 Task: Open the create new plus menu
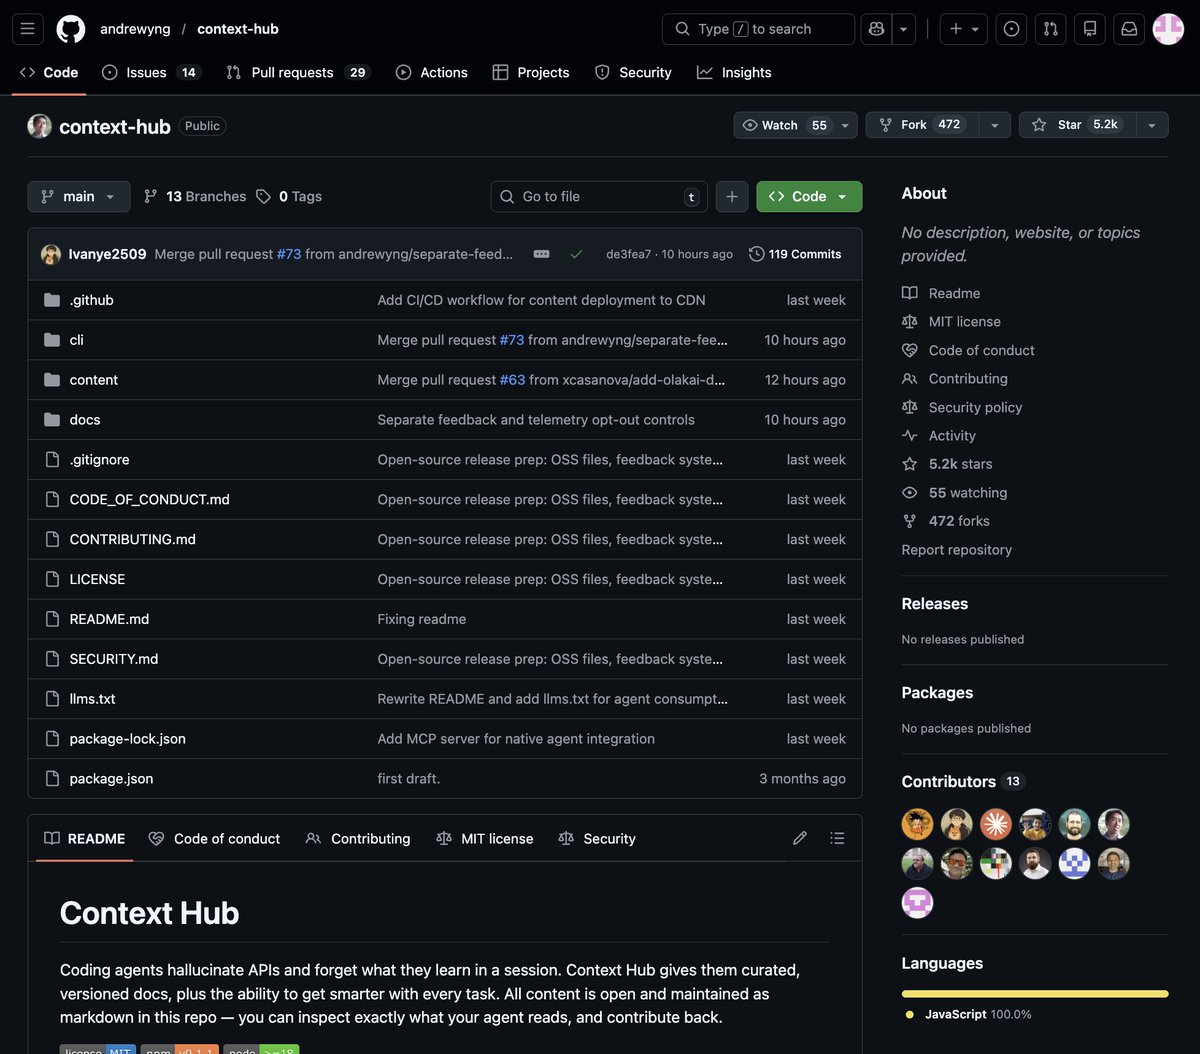965,29
